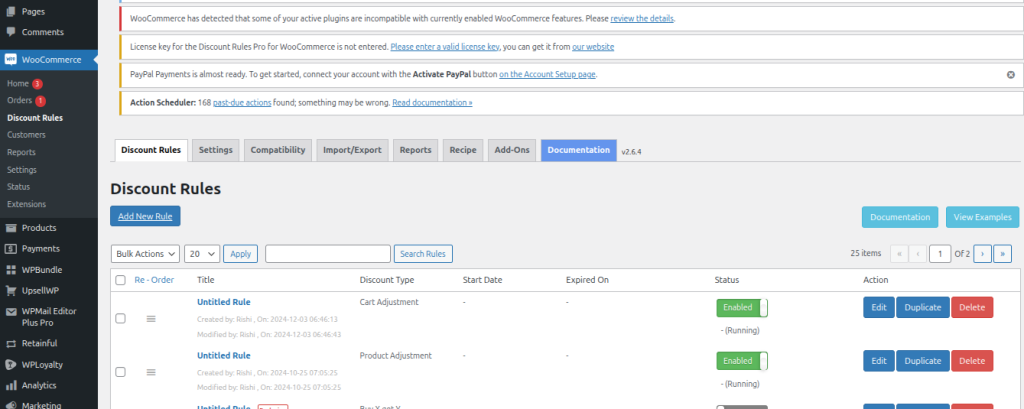This screenshot has height=409, width=1024.
Task: Open Products via its sidebar icon
Action: pyautogui.click(x=11, y=228)
